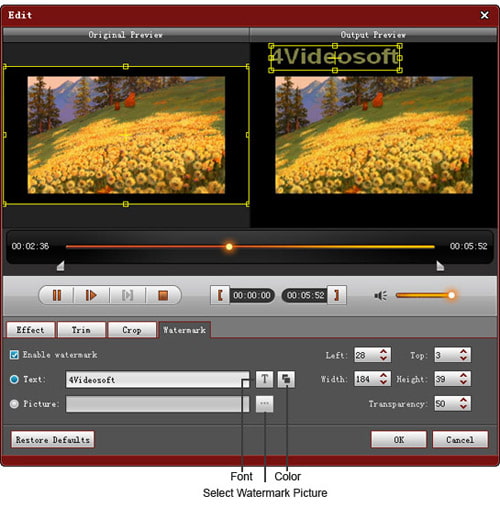
Task: Mute audio with the speaker icon
Action: [380, 295]
